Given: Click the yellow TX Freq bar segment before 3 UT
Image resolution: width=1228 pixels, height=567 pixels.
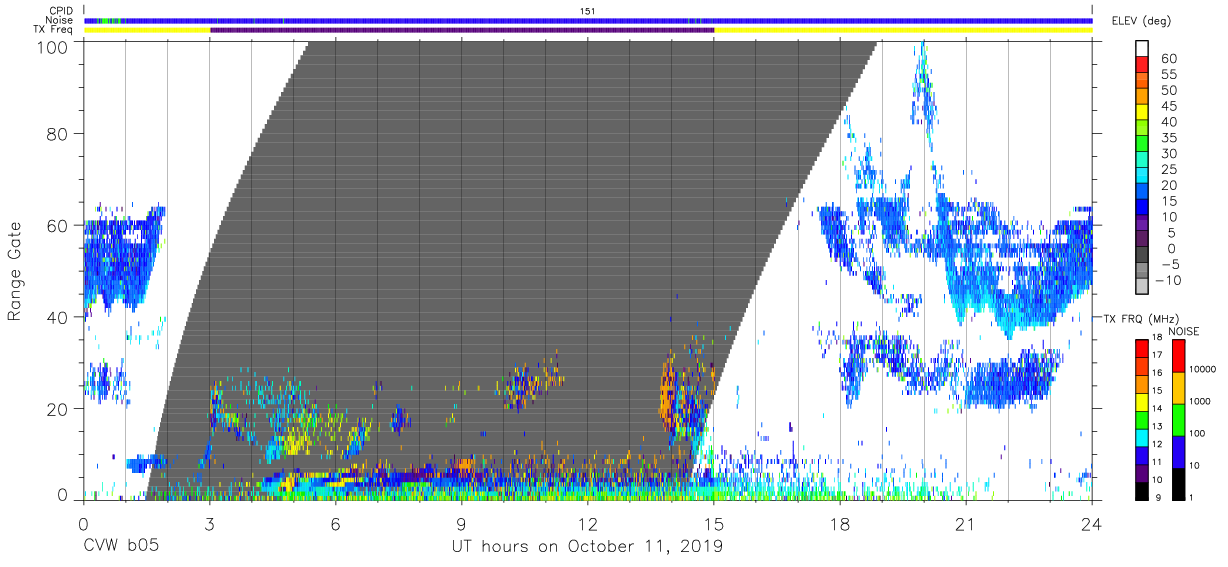Looking at the screenshot, I should tap(147, 30).
